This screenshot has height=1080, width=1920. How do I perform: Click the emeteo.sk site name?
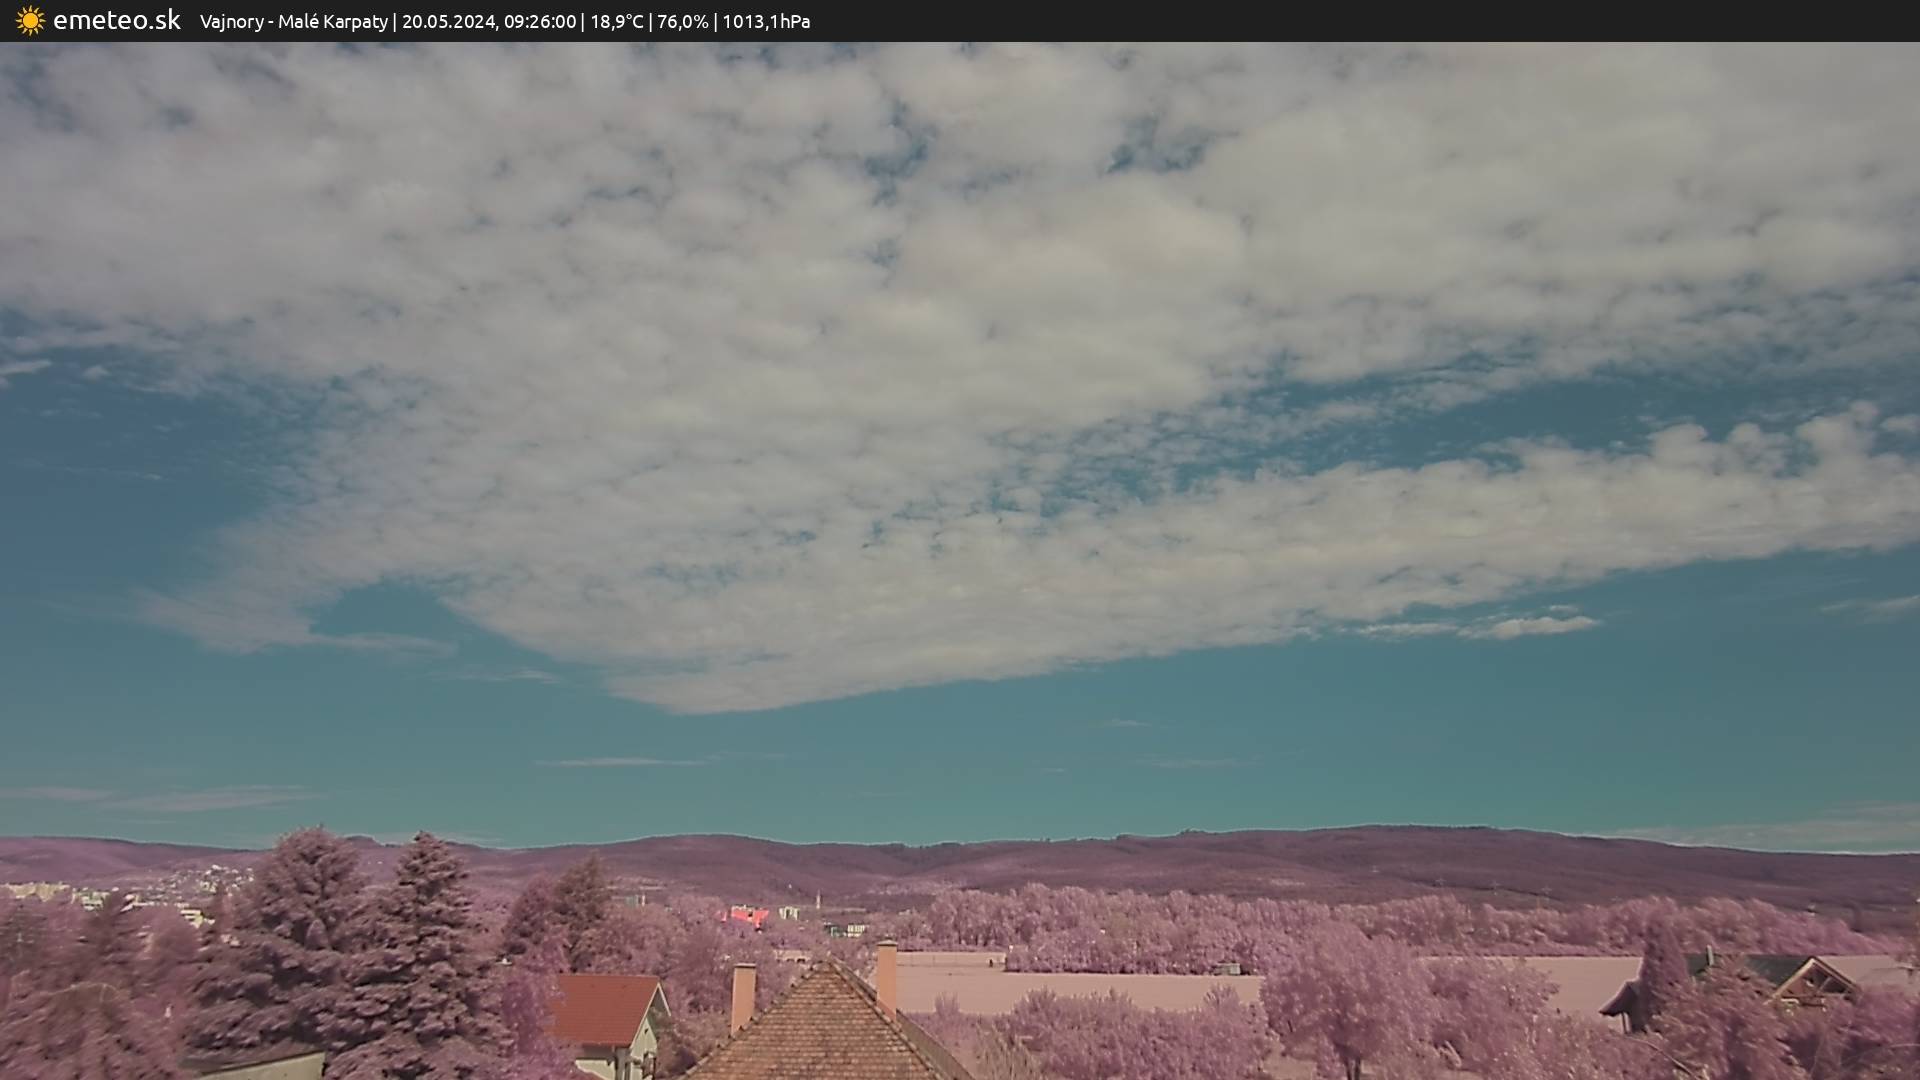point(116,20)
